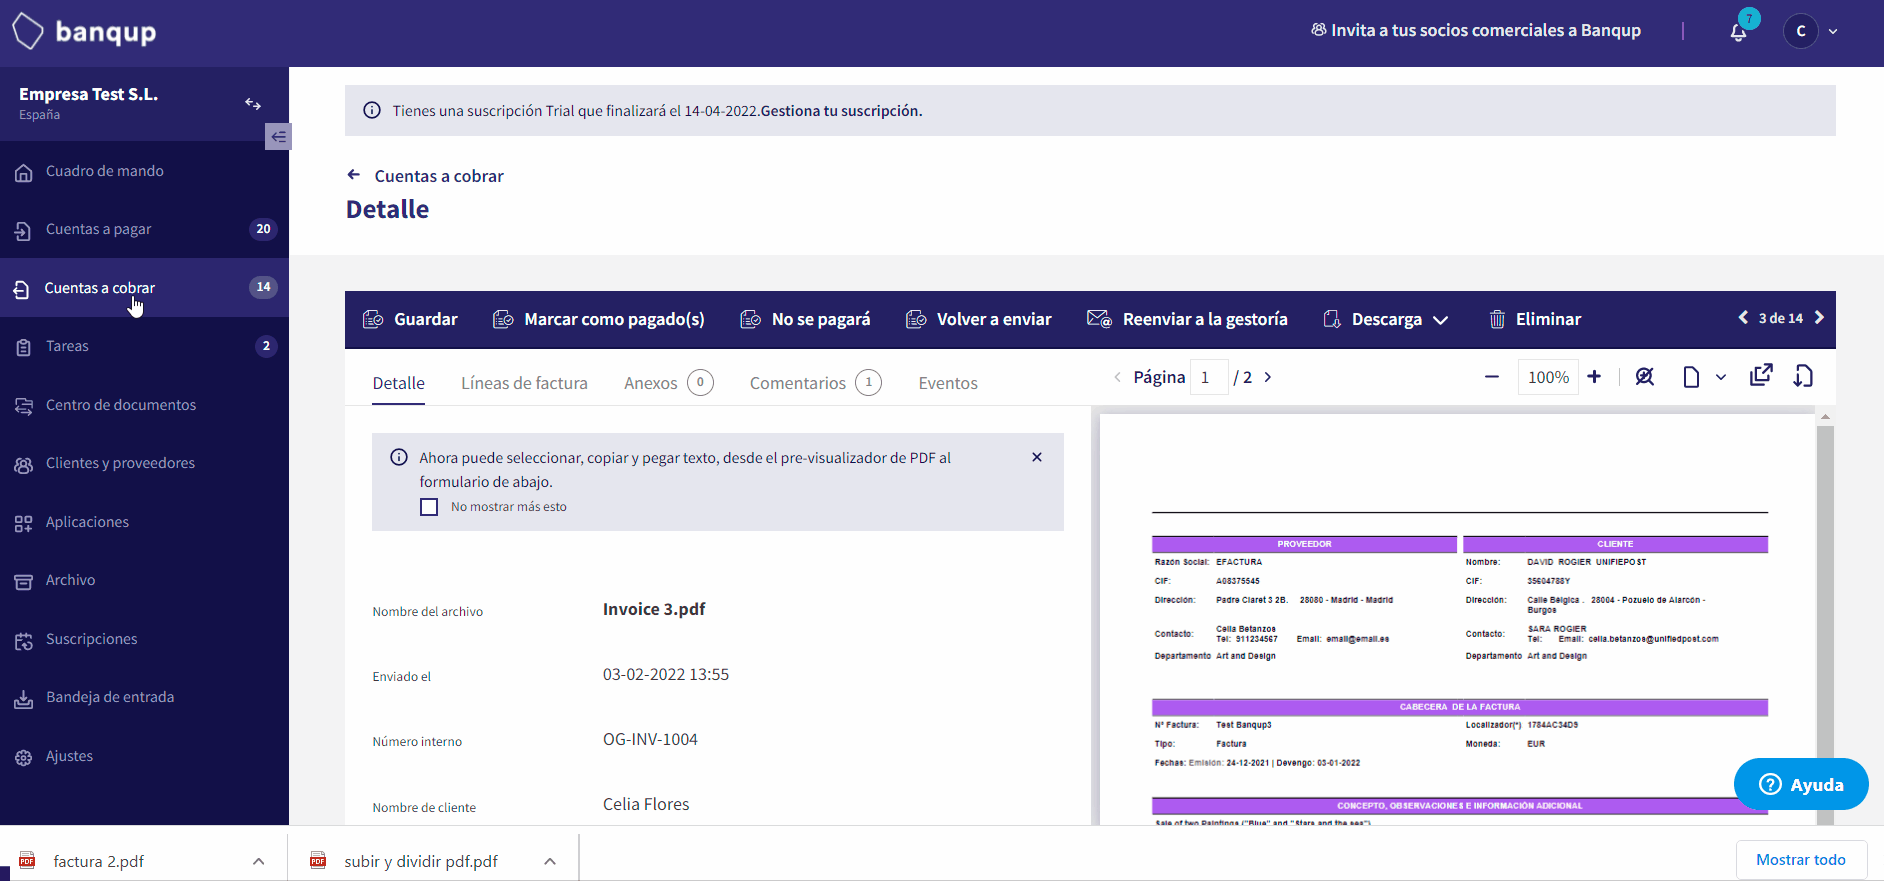Viewport: 1884px width, 881px height.
Task: Click Guardar to save invoice
Action: (x=410, y=319)
